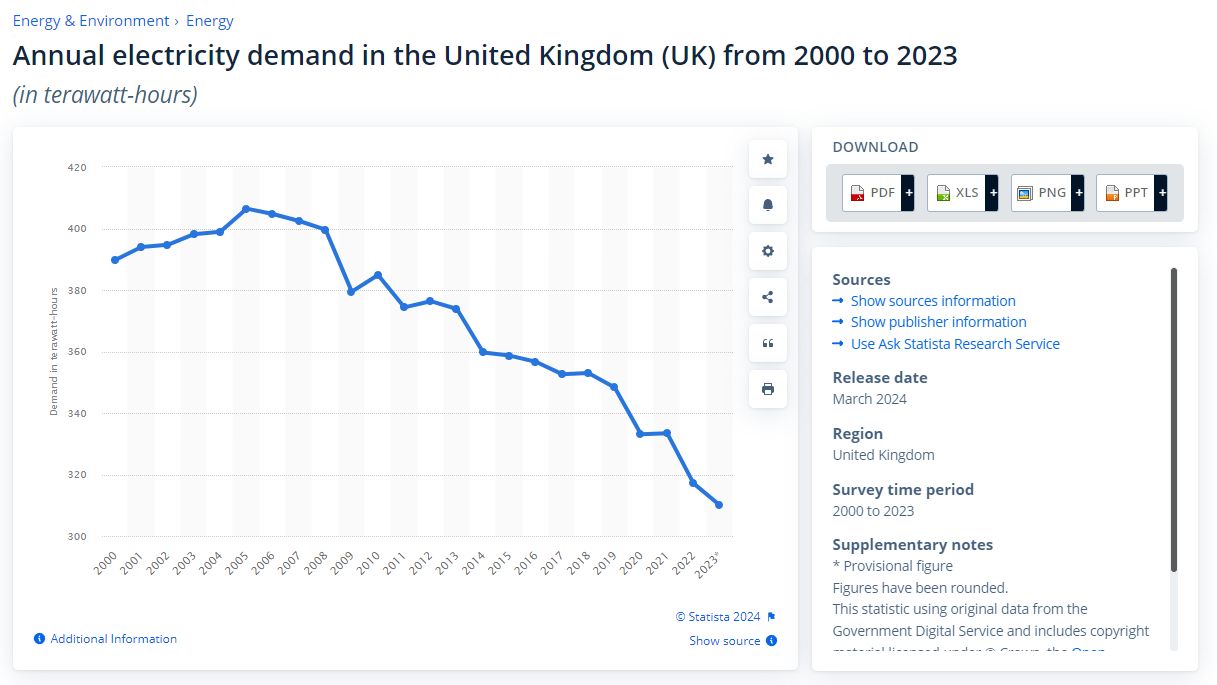Toggle the favorite star for this statistic
Image resolution: width=1217 pixels, height=685 pixels.
point(767,158)
